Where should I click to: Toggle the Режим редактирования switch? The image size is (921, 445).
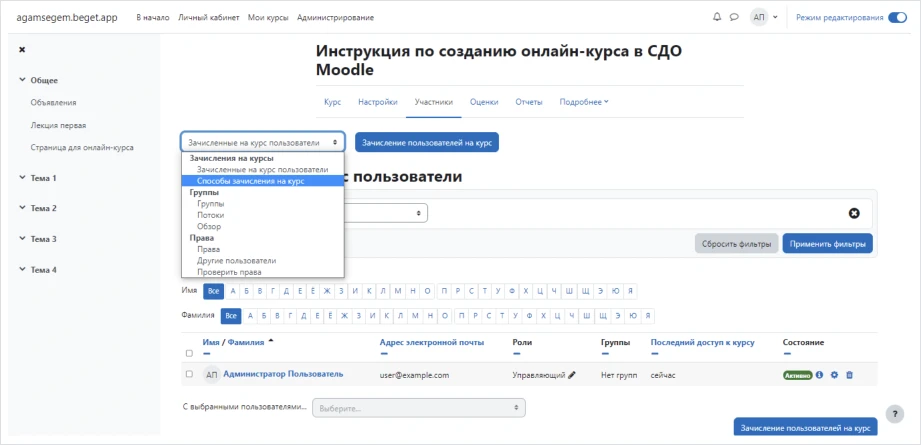click(x=898, y=18)
